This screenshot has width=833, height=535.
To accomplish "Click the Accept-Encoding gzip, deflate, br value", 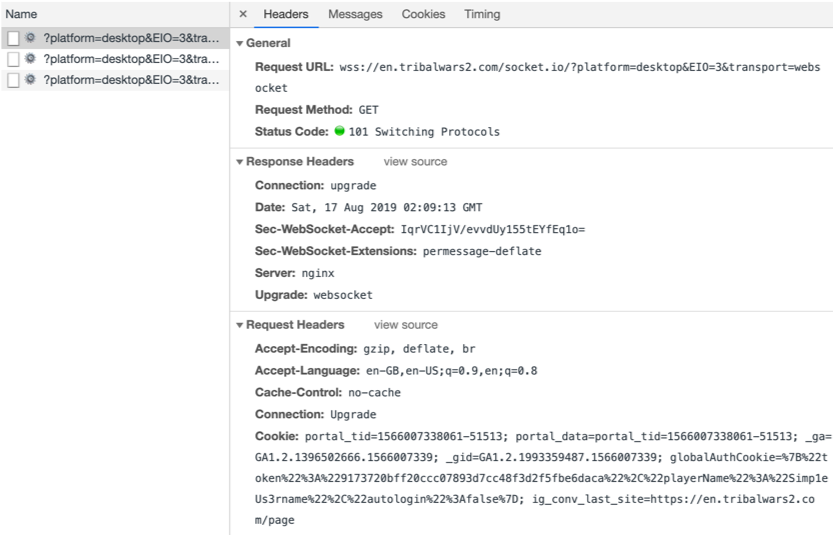I will click(419, 349).
